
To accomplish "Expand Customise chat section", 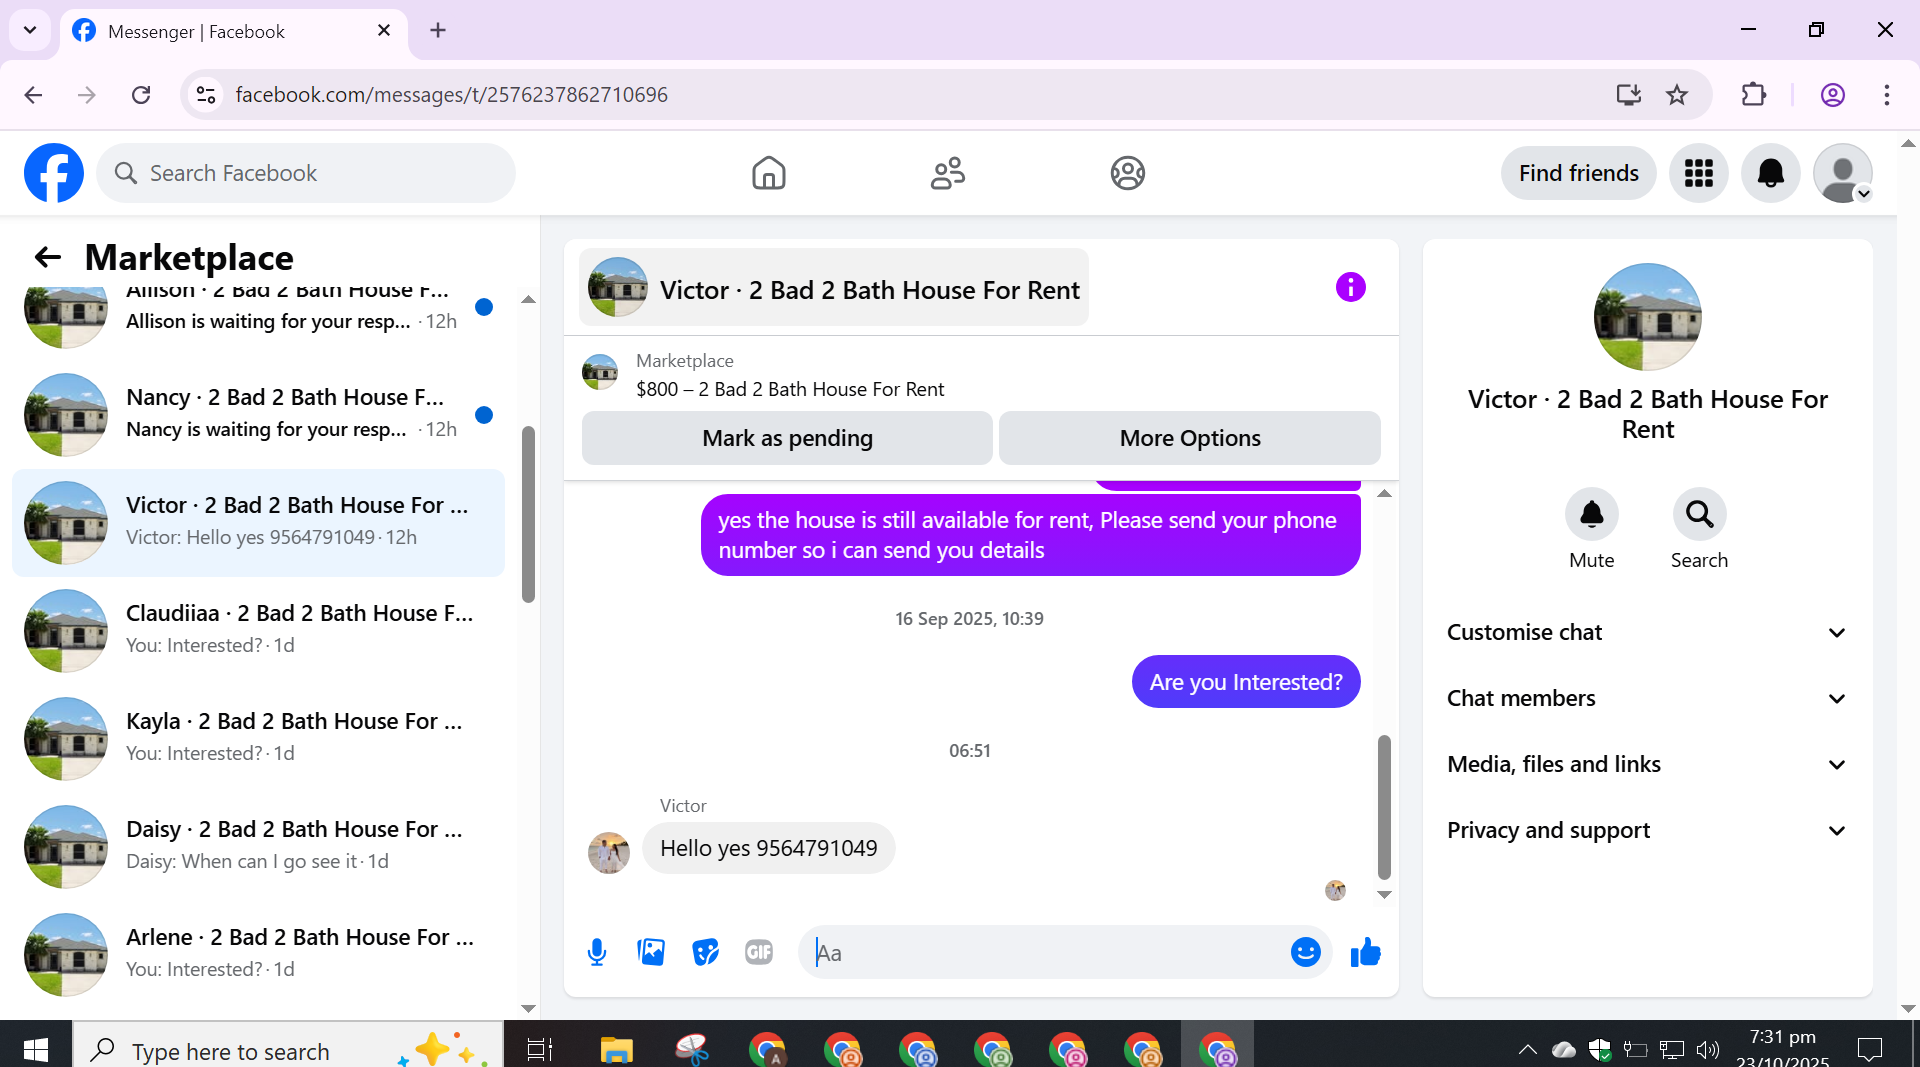I will [x=1647, y=632].
